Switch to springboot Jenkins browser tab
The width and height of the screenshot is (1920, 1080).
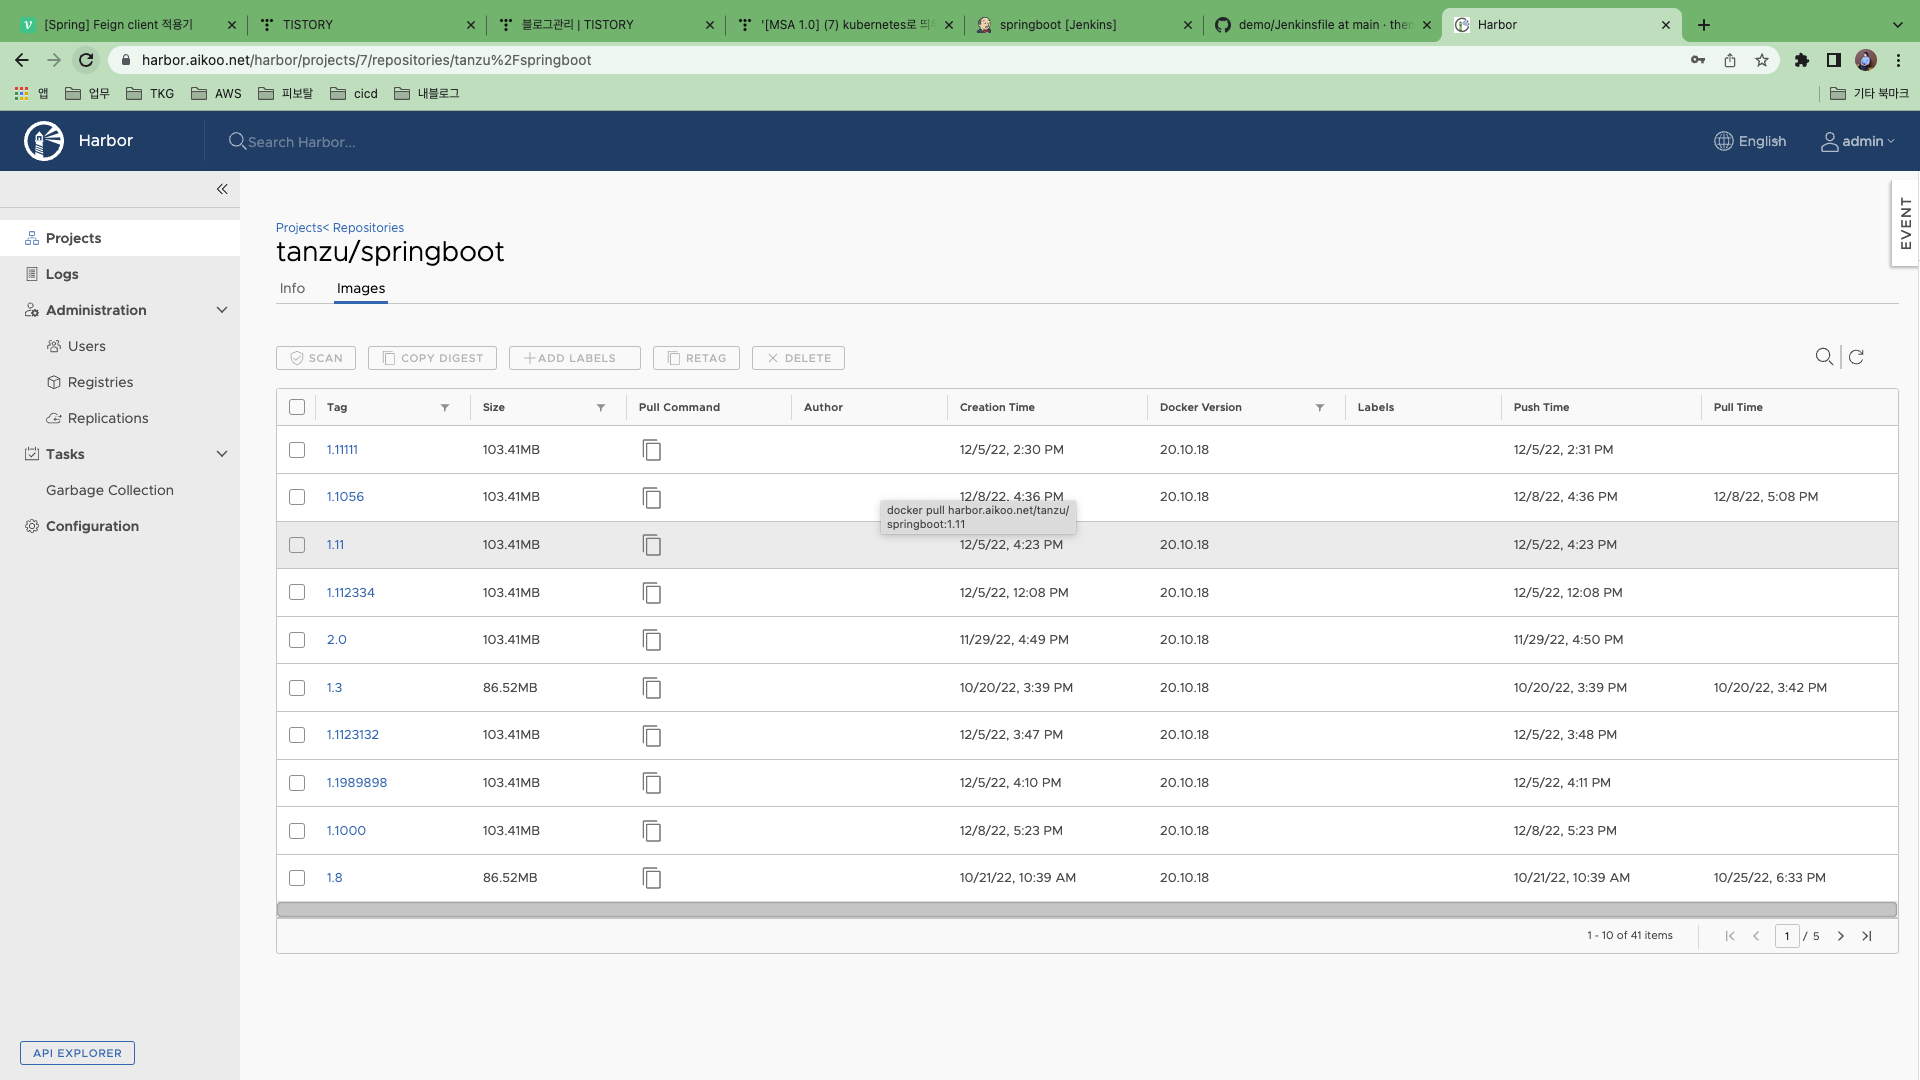[x=1085, y=25]
